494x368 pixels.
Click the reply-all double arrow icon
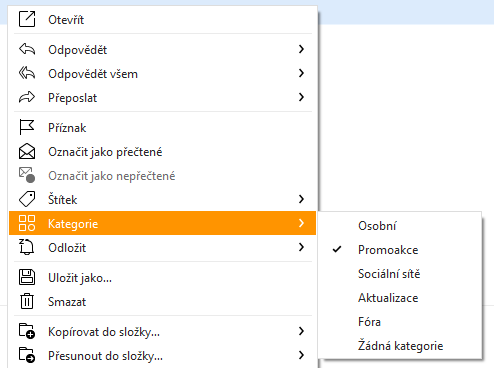coord(27,73)
